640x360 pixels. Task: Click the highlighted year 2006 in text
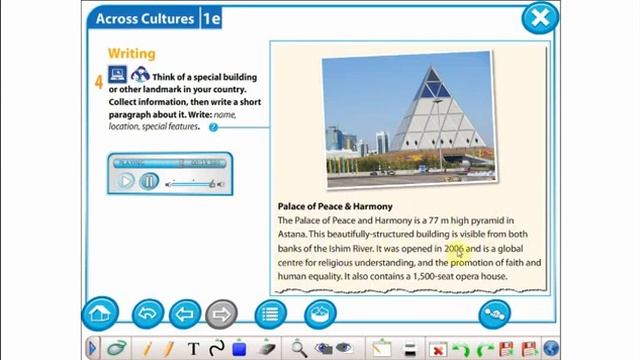pos(454,248)
